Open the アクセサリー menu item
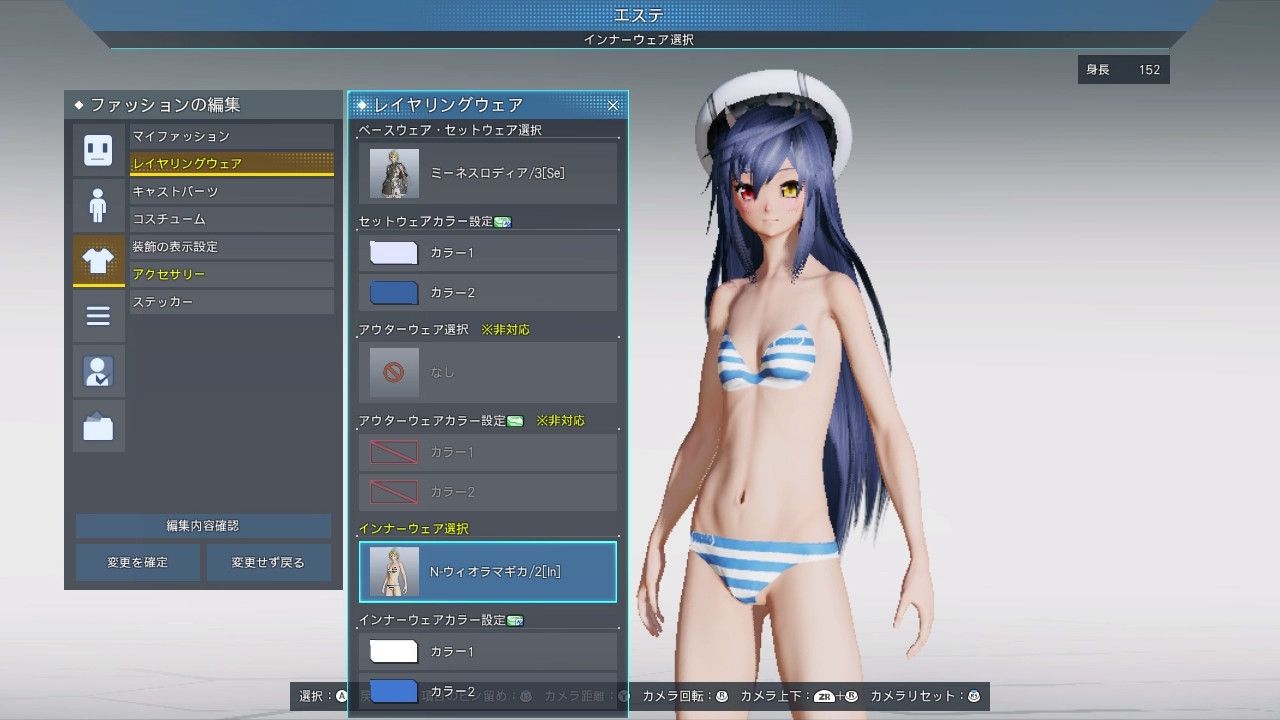This screenshot has width=1280, height=720. coord(232,273)
